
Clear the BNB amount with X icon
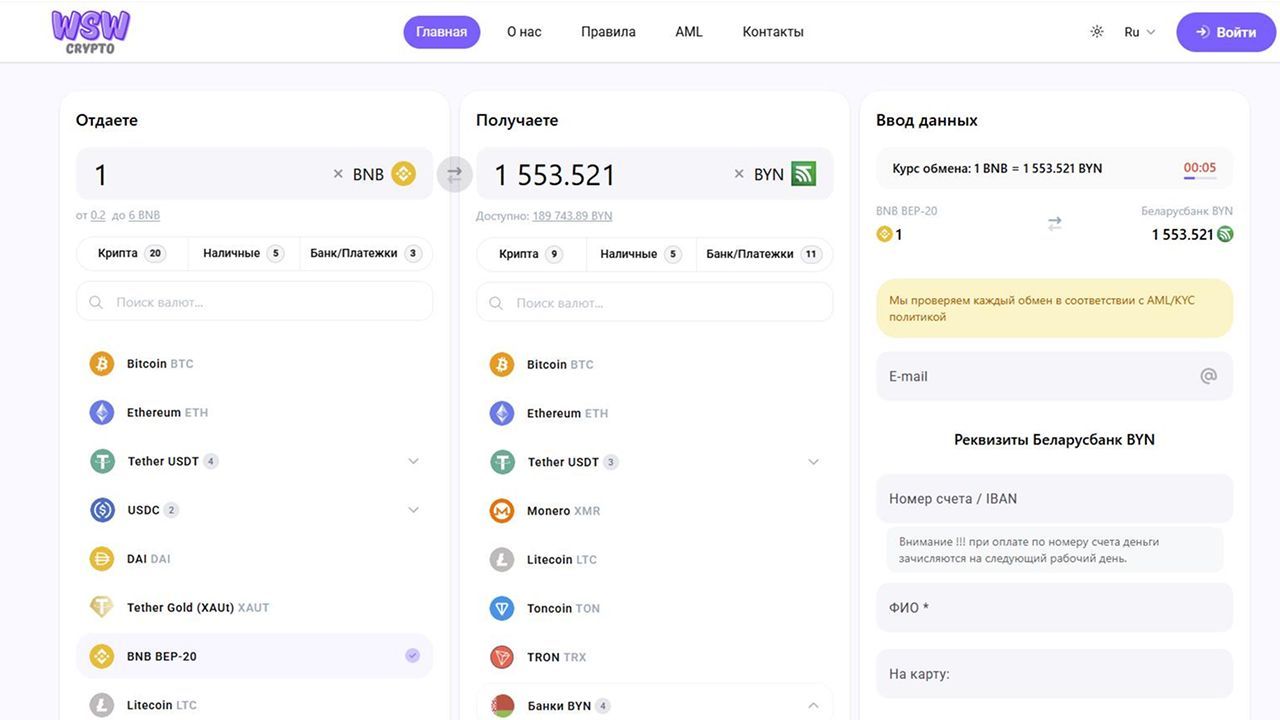pyautogui.click(x=338, y=174)
